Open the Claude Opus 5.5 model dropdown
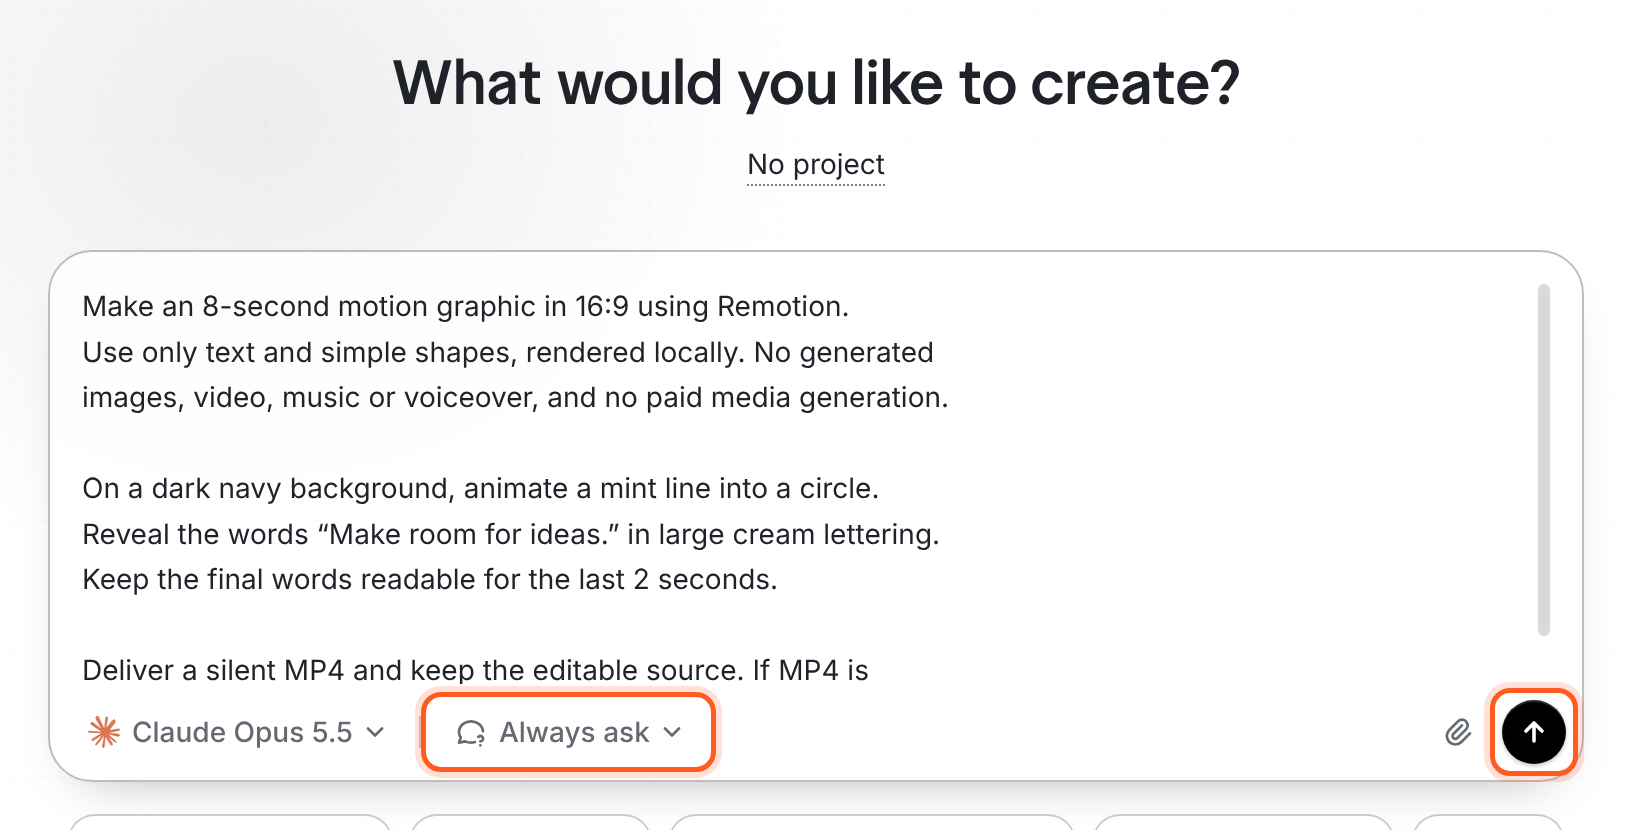This screenshot has height=830, width=1632. (x=237, y=733)
